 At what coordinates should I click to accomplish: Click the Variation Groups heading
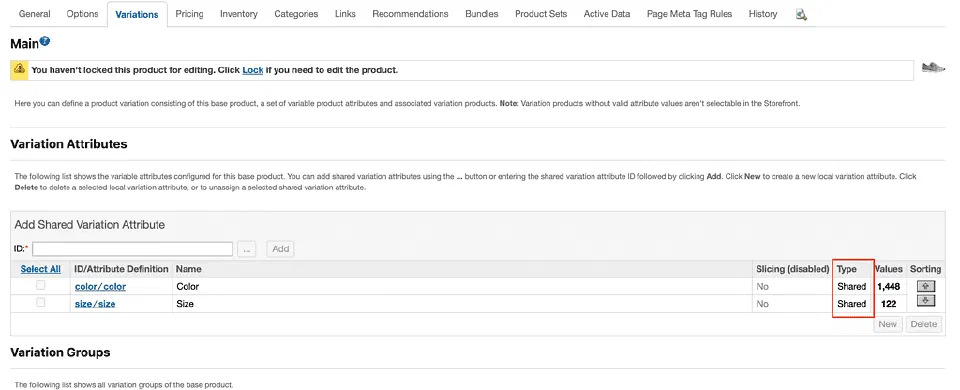coord(61,353)
